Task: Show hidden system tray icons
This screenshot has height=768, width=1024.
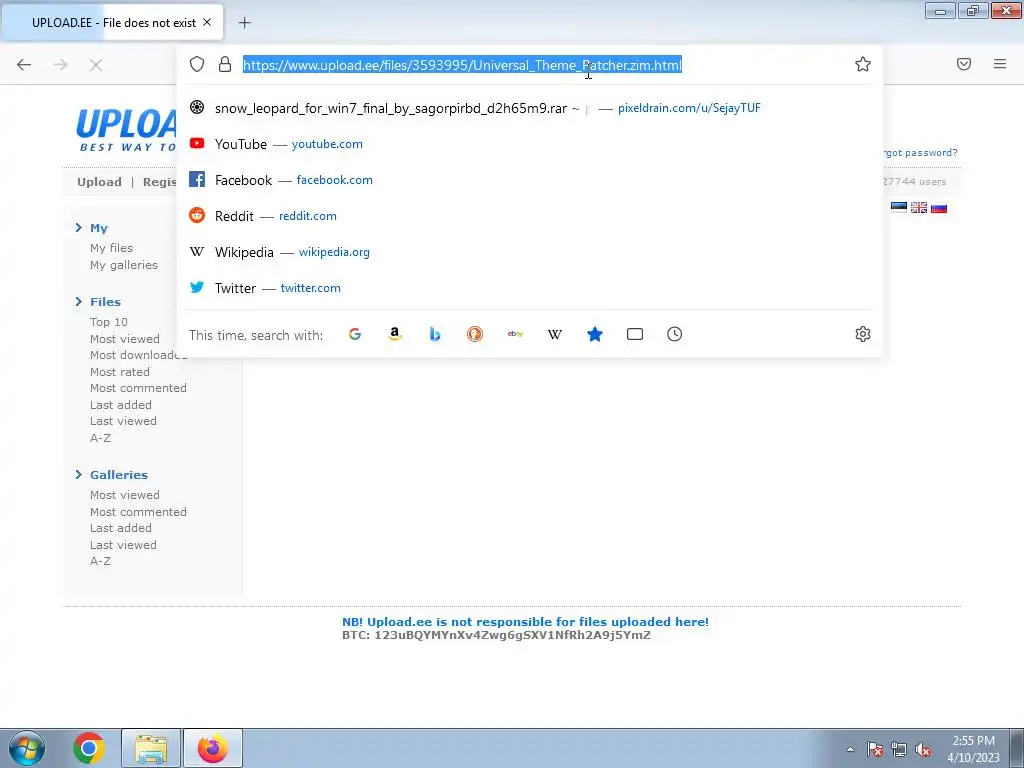Action: point(850,749)
